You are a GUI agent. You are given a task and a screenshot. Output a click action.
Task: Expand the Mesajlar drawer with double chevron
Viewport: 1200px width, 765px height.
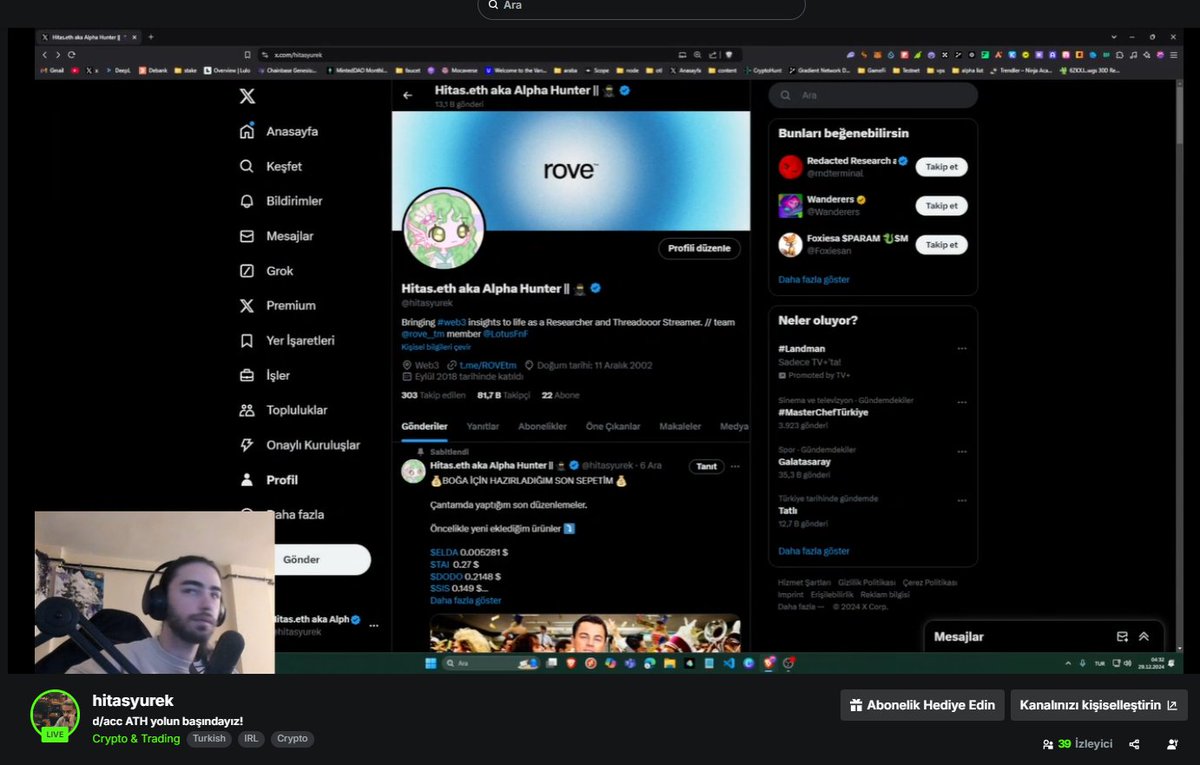(1144, 637)
